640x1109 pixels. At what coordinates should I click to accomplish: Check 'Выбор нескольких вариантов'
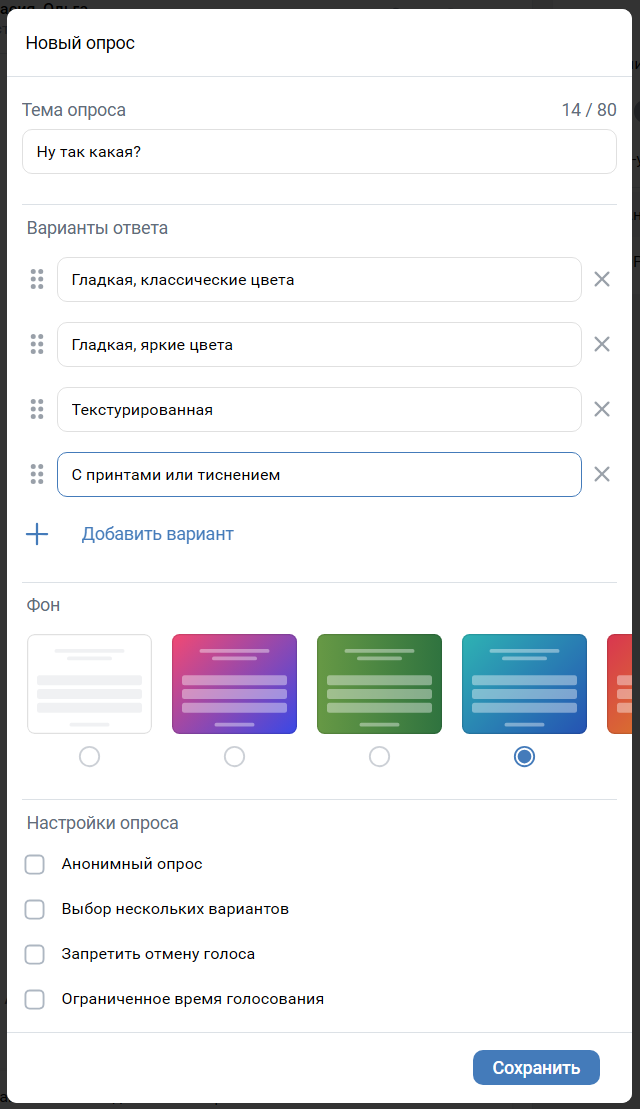coord(35,909)
